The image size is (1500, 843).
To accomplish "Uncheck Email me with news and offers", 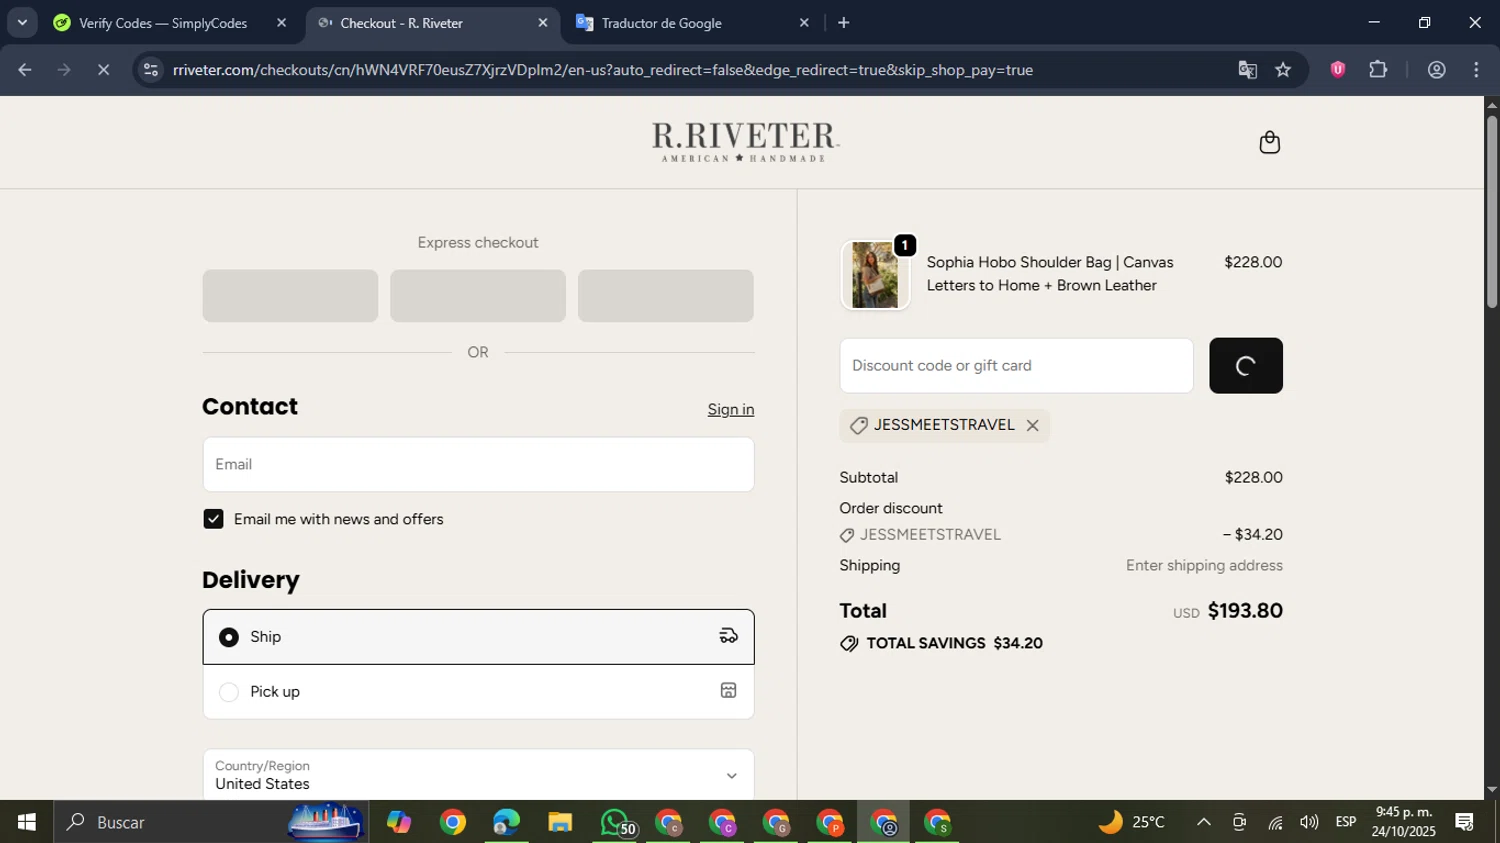I will point(213,519).
